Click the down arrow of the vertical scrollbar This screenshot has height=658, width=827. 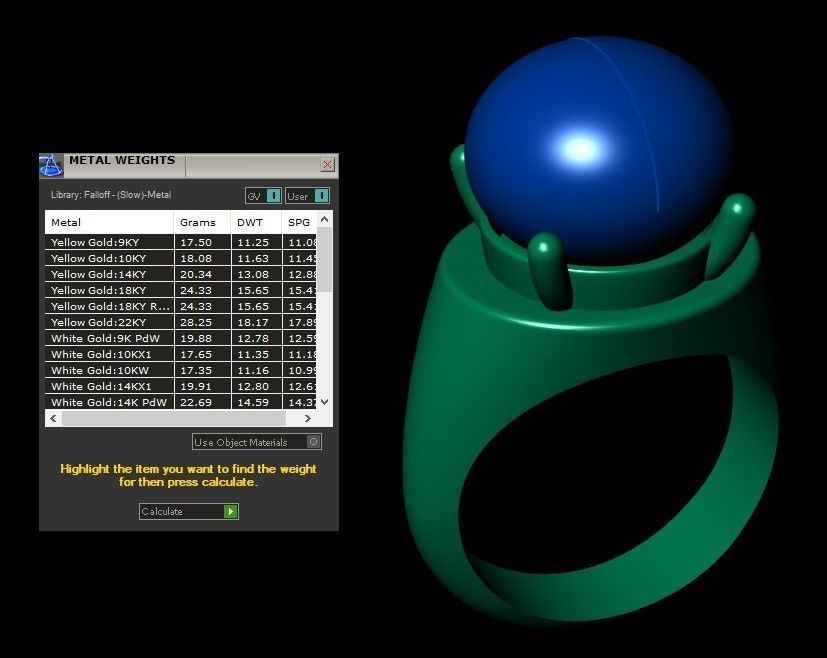[325, 402]
